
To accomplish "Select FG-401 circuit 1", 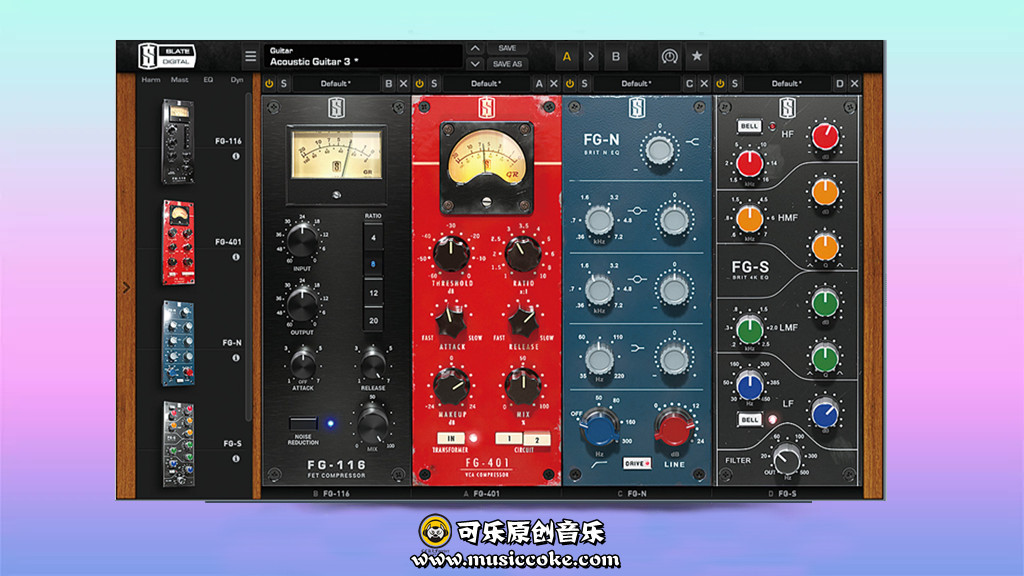I will (509, 438).
